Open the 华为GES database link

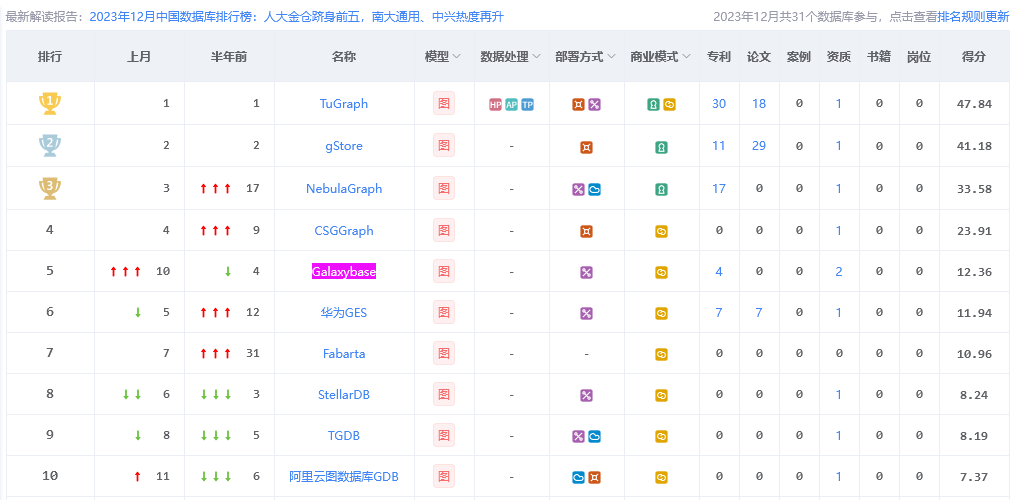click(x=344, y=312)
